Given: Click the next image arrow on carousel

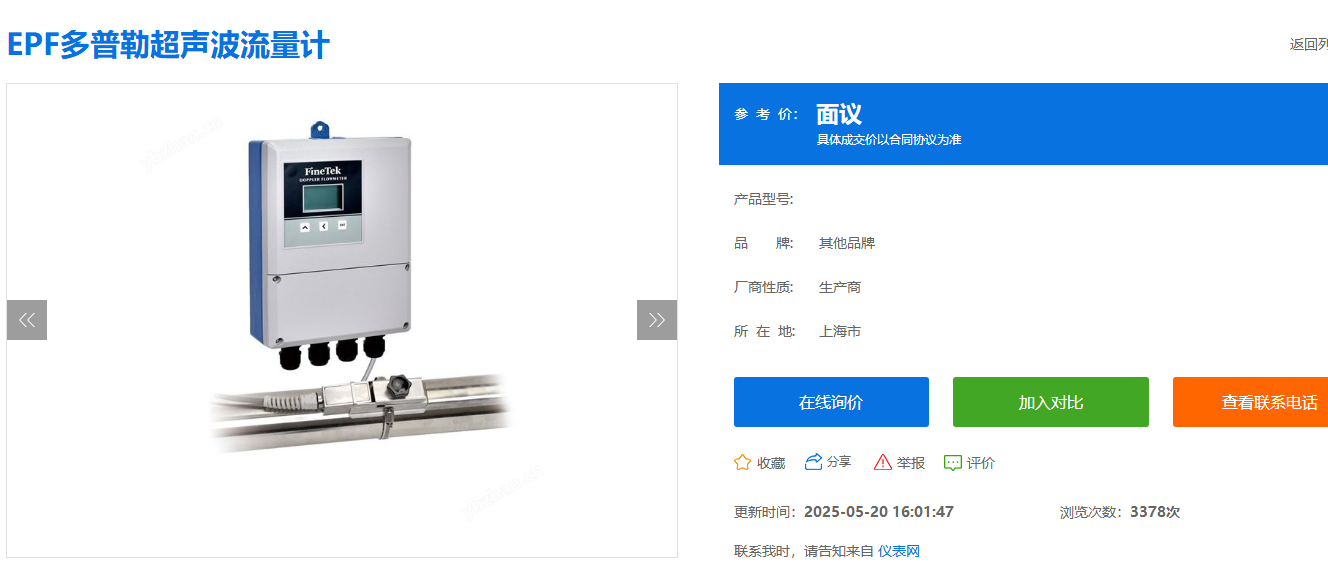Looking at the screenshot, I should [x=657, y=320].
